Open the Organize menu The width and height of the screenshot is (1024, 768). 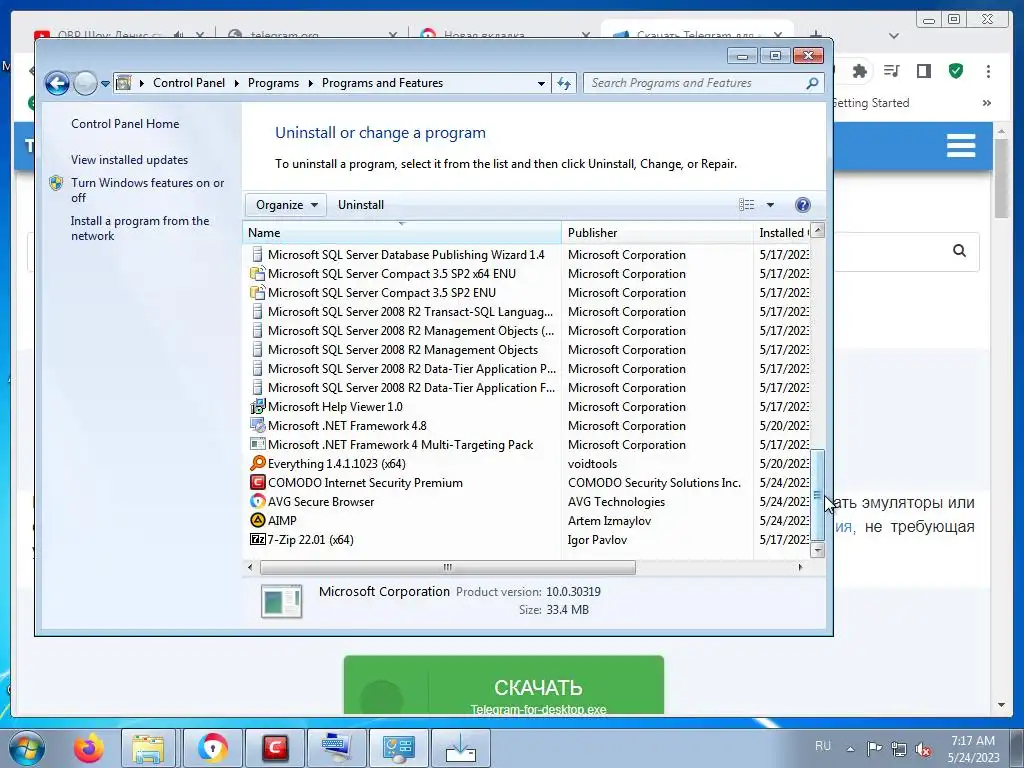(x=286, y=205)
